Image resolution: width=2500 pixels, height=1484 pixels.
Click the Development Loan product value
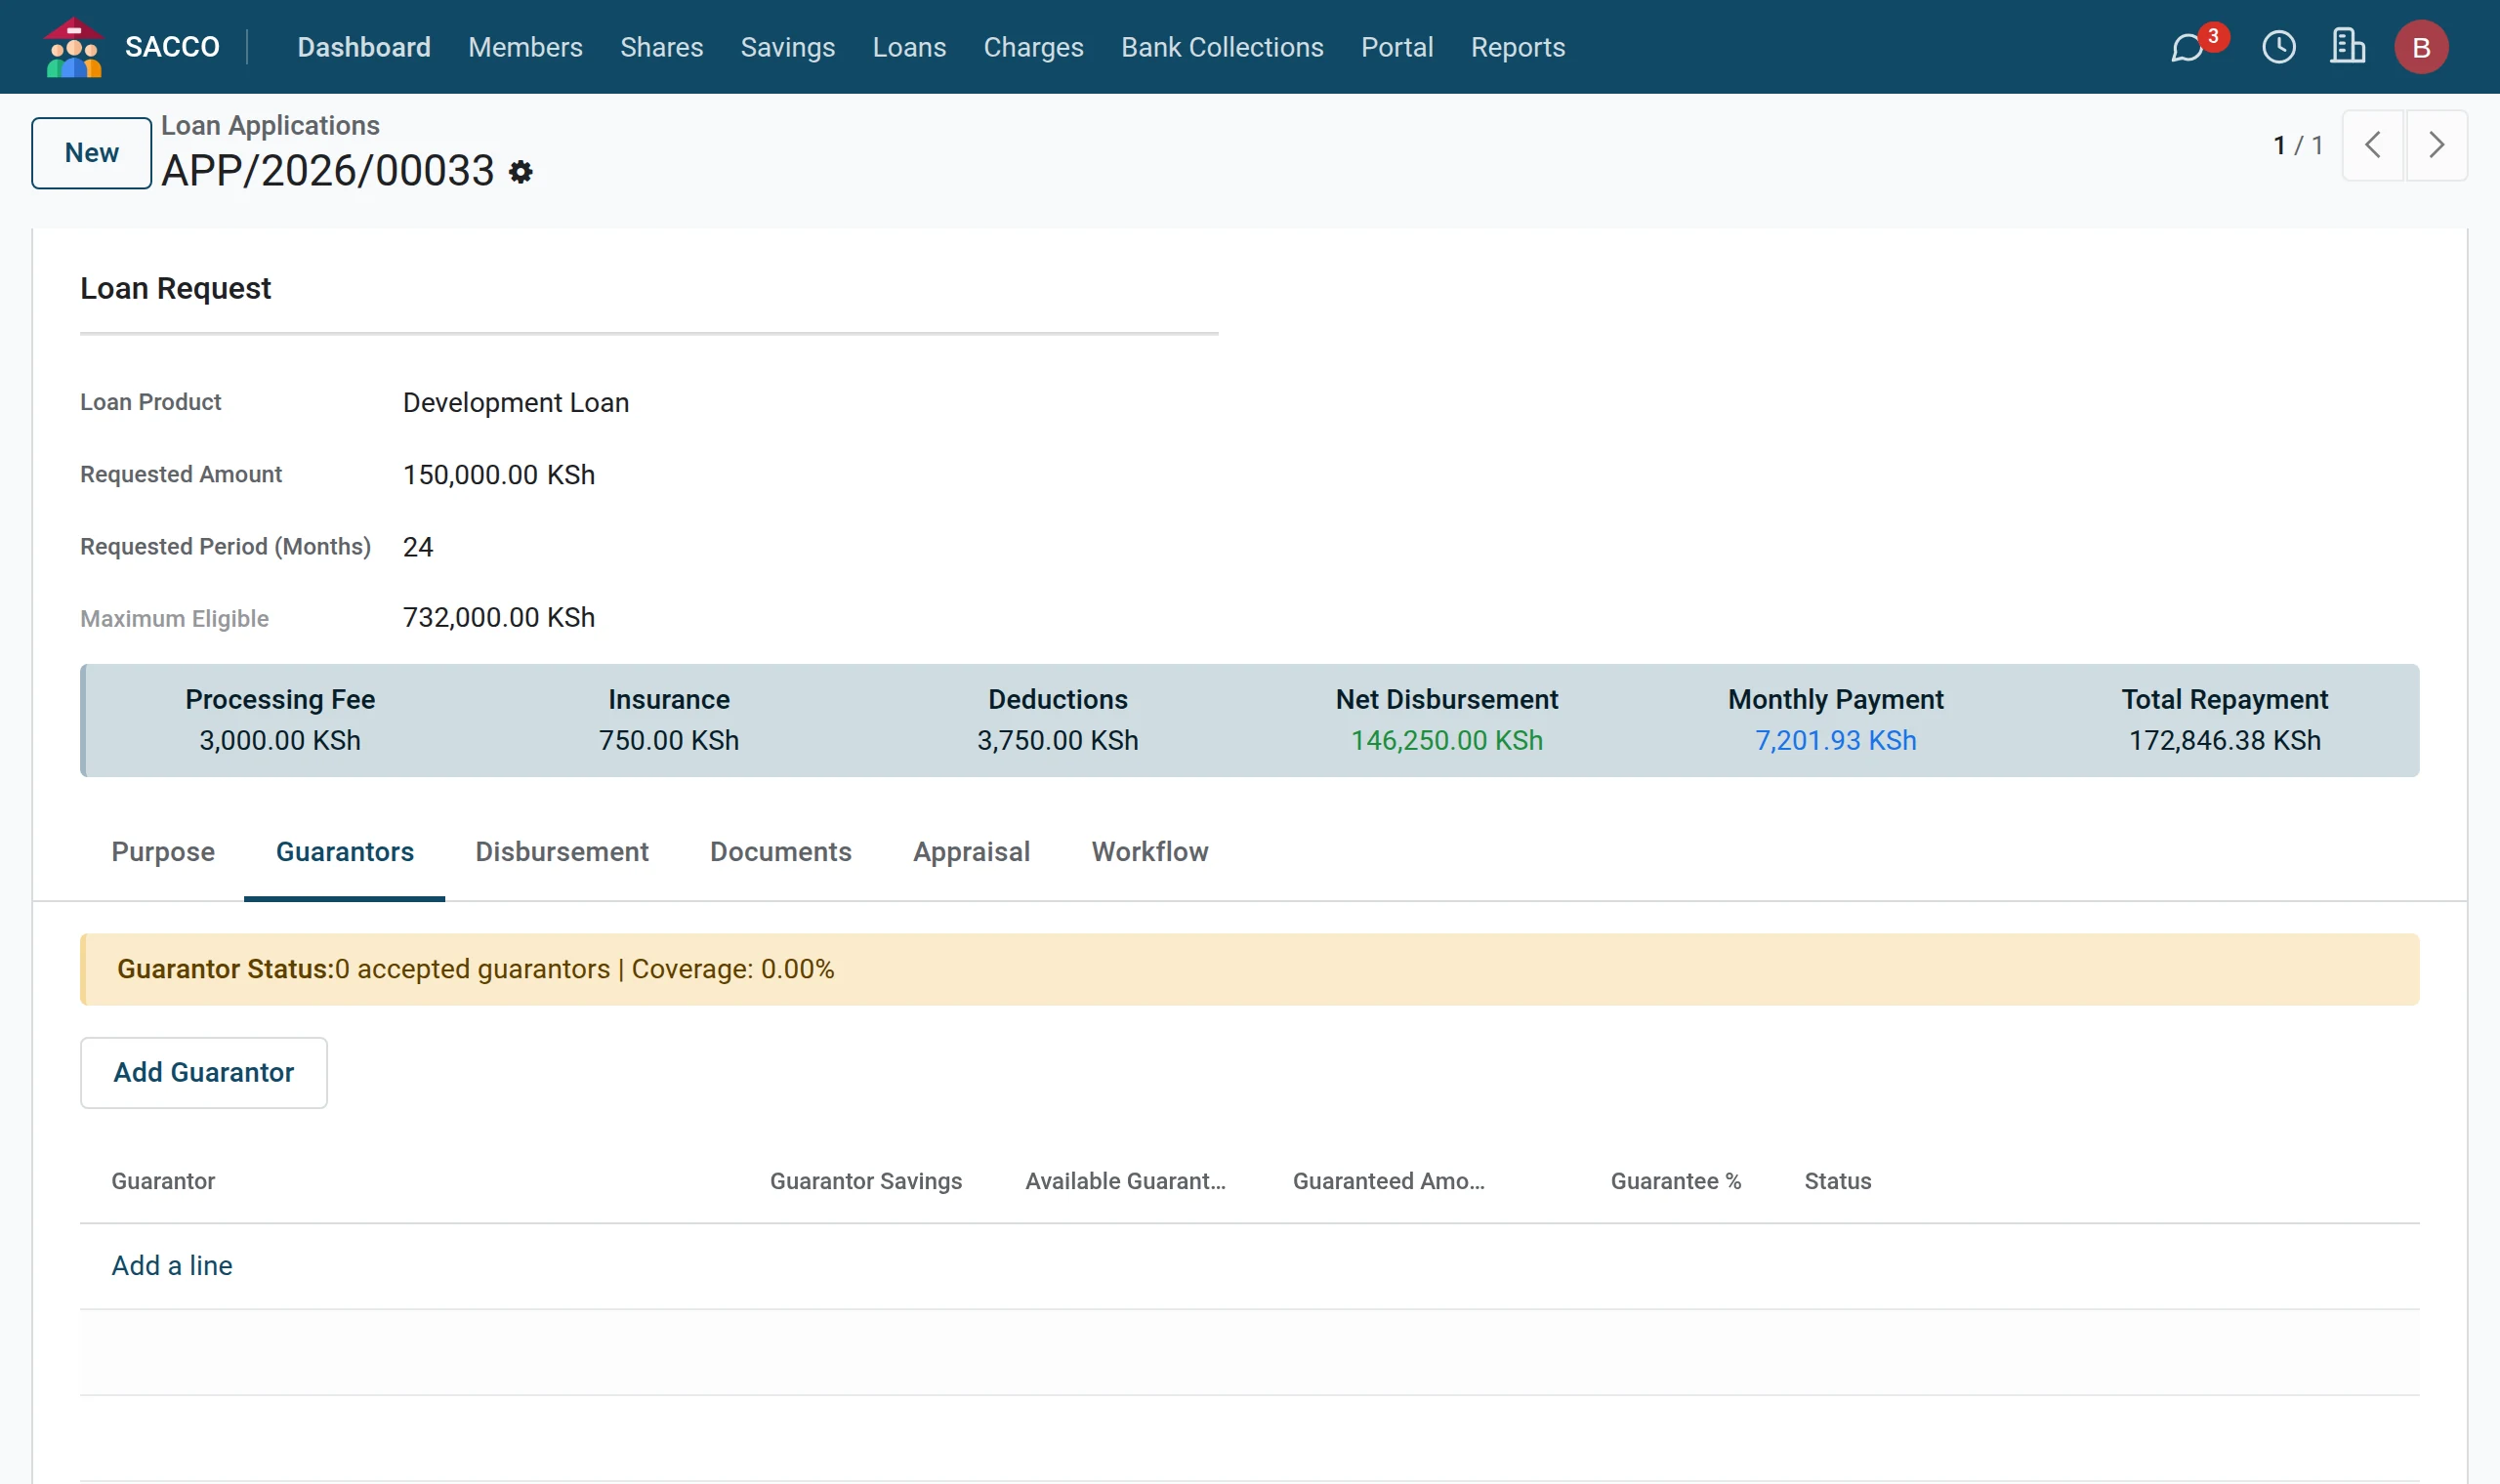point(516,402)
